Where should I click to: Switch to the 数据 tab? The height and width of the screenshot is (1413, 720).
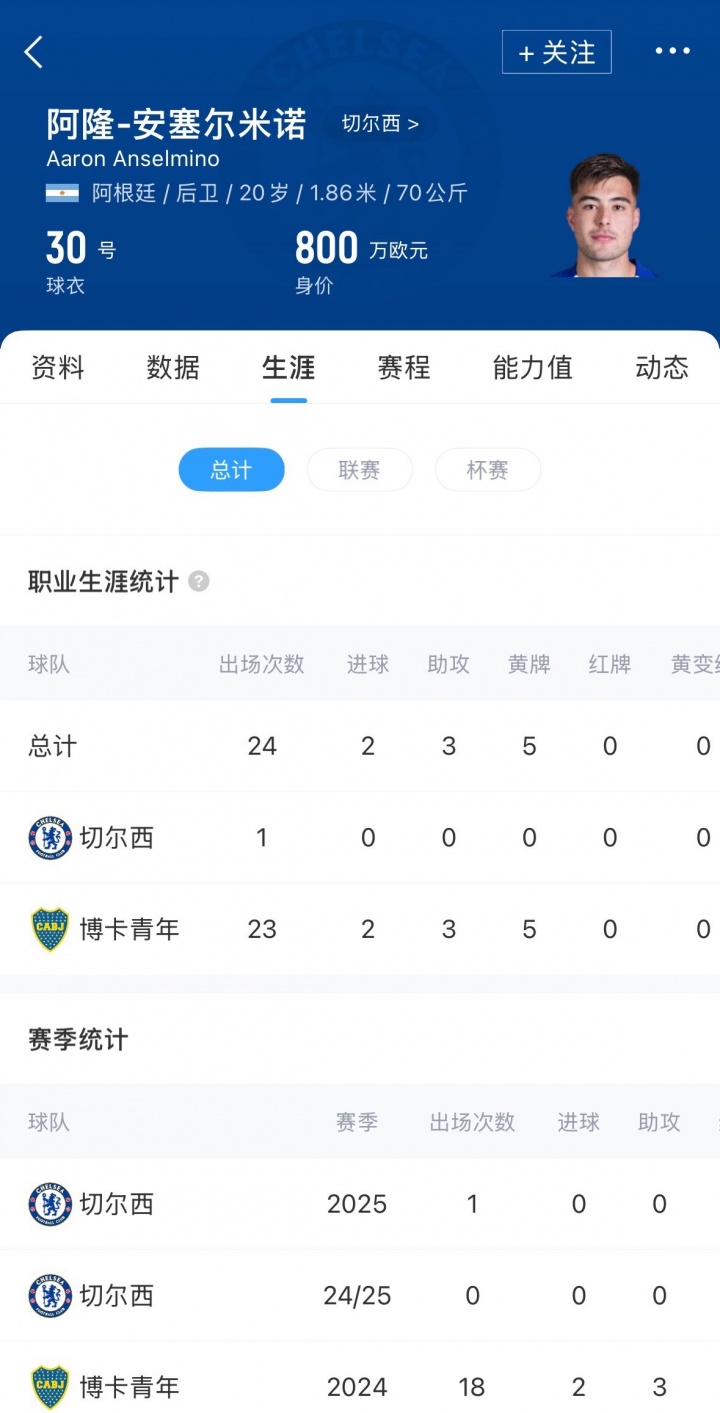click(173, 367)
